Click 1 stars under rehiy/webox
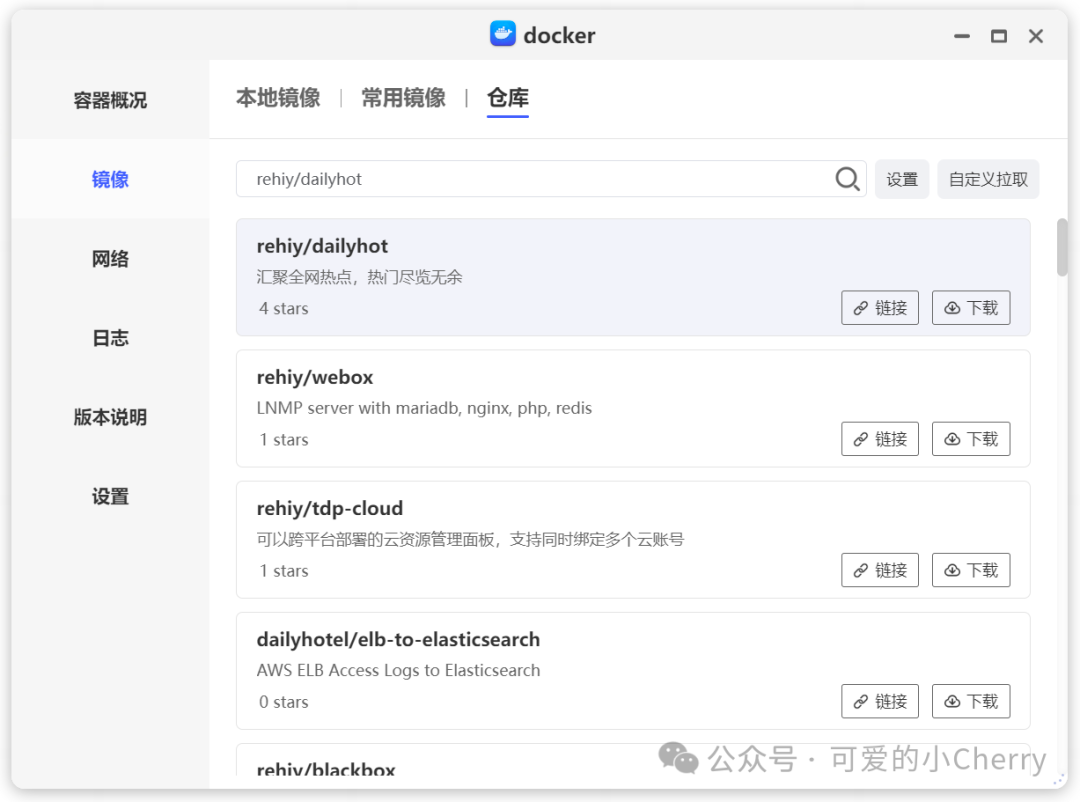 (x=284, y=440)
